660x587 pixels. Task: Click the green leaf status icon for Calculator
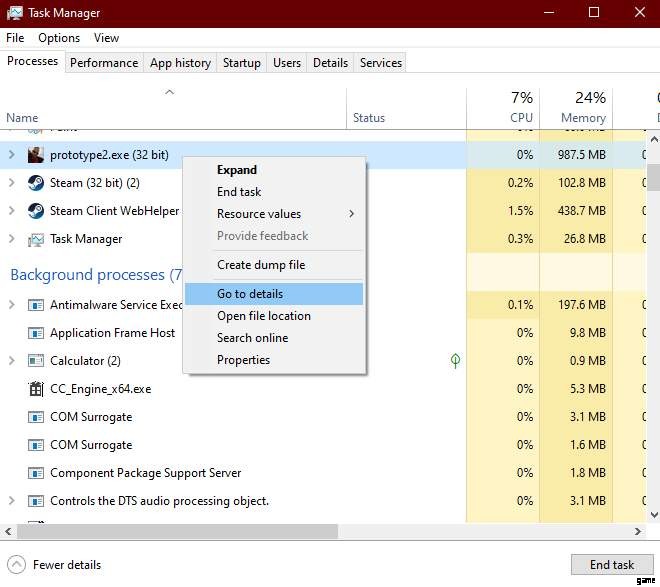click(x=455, y=361)
